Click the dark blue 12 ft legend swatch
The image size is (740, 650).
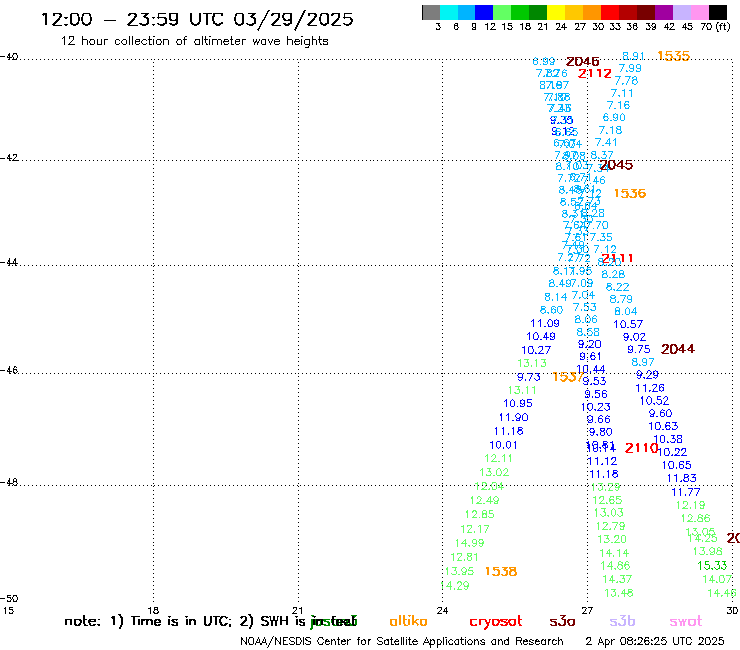(484, 12)
